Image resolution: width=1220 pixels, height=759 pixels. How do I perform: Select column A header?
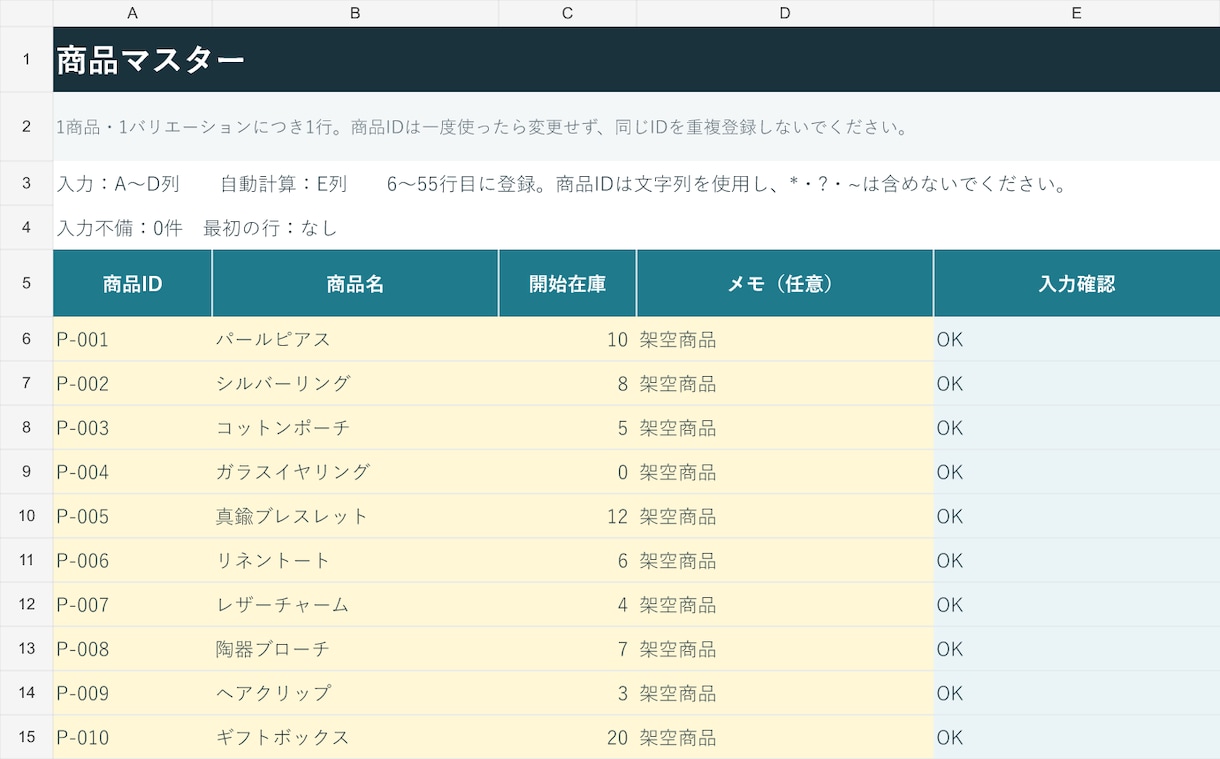(133, 13)
